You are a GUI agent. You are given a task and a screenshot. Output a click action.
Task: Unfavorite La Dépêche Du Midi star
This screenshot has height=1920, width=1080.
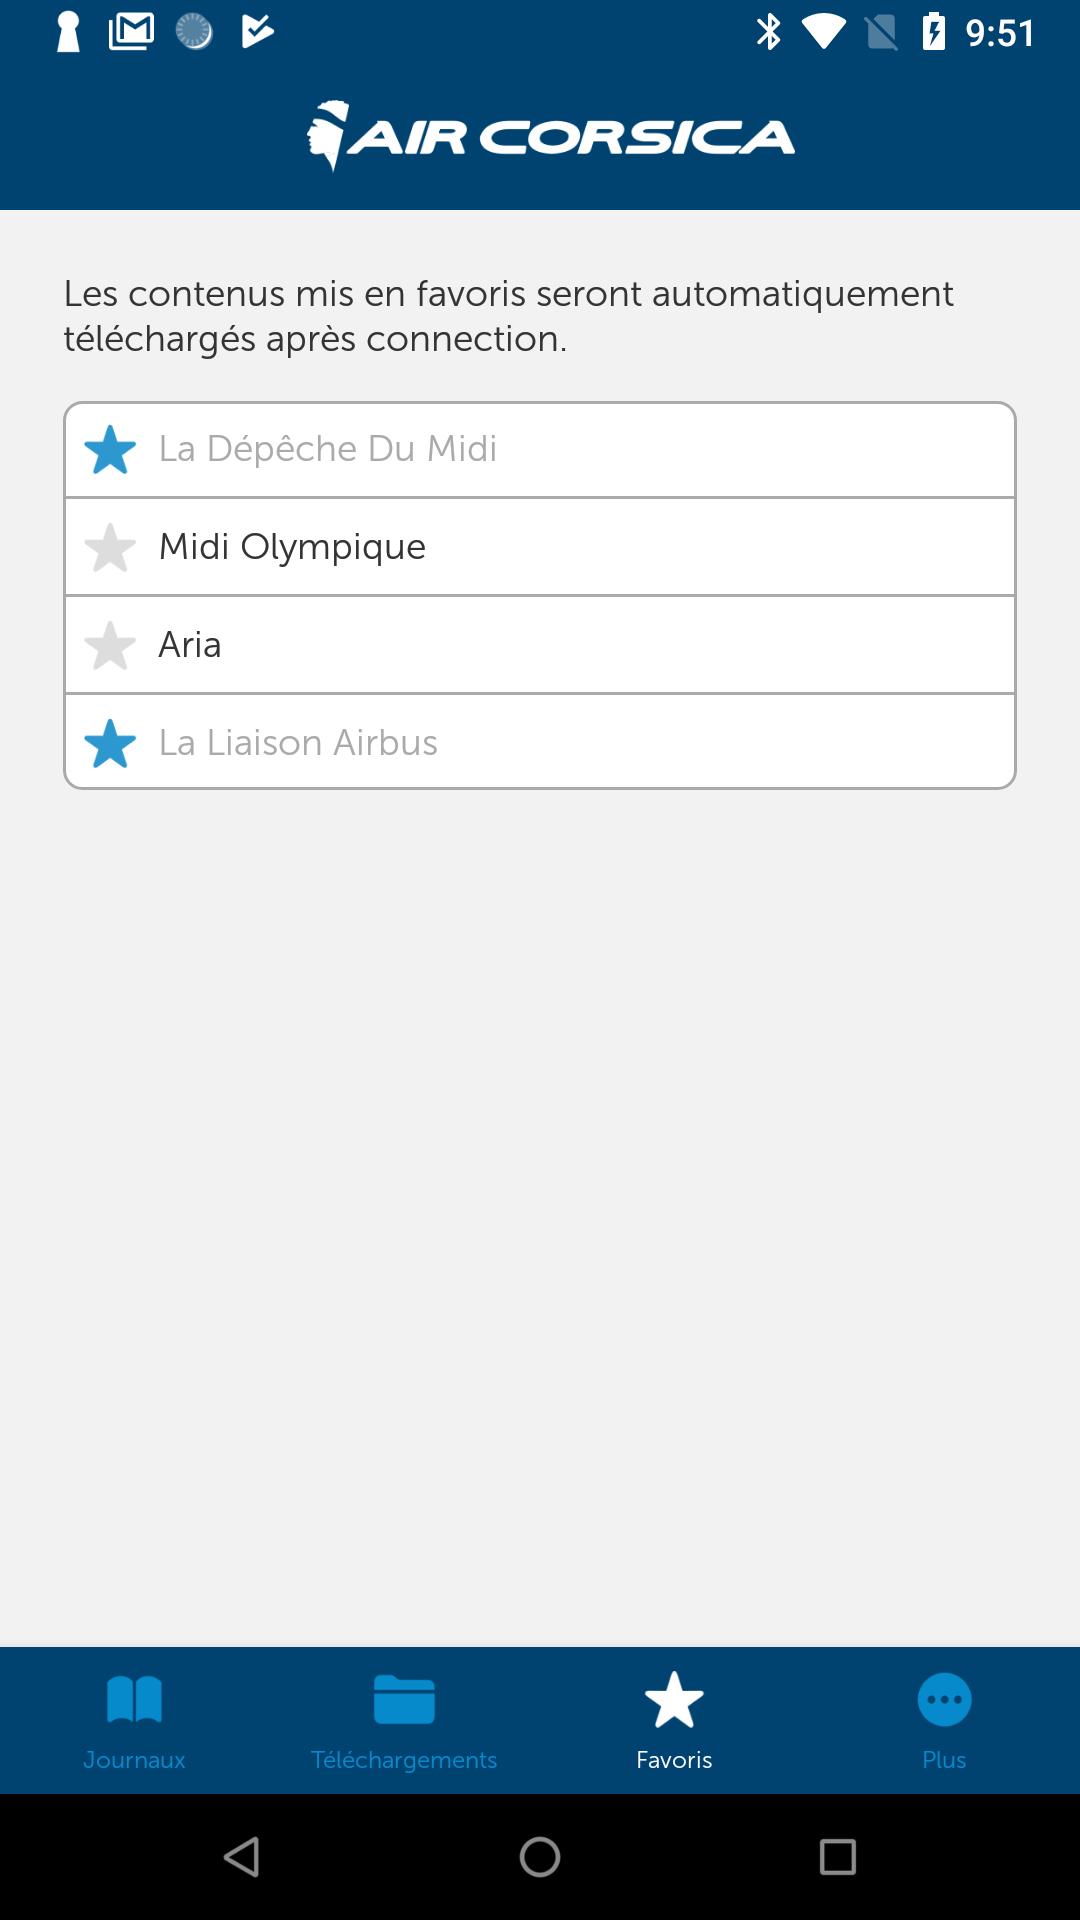pyautogui.click(x=110, y=450)
